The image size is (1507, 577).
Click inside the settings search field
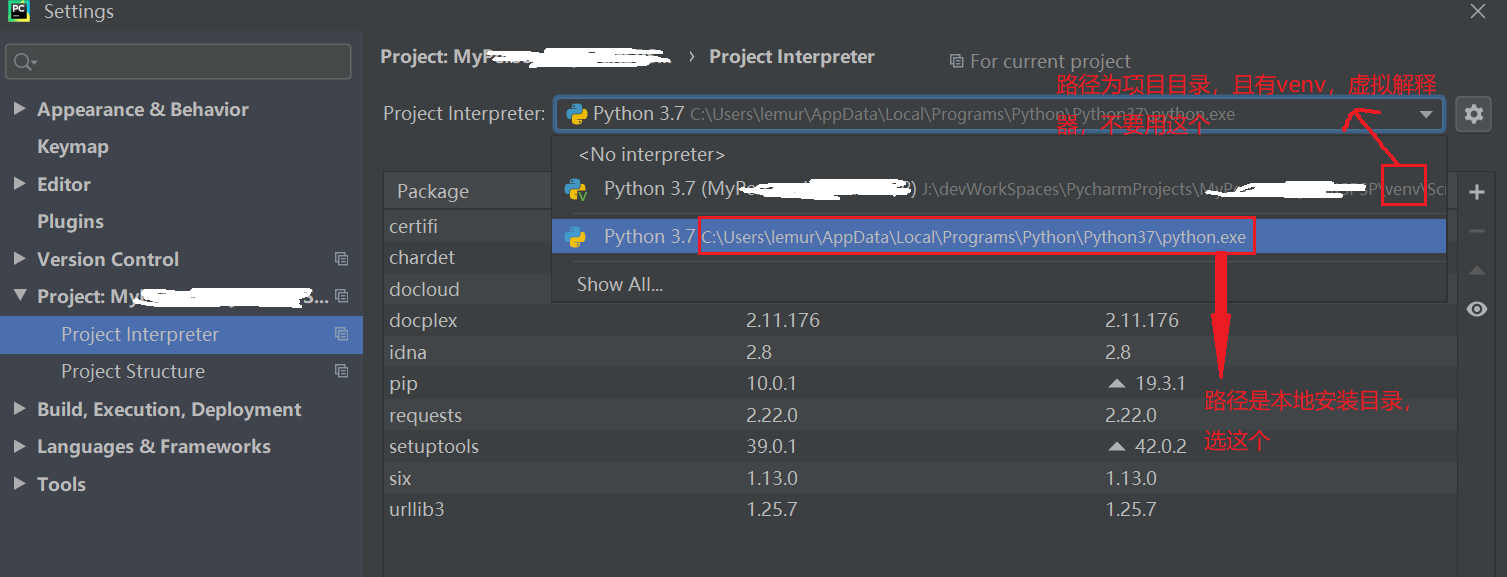click(178, 62)
